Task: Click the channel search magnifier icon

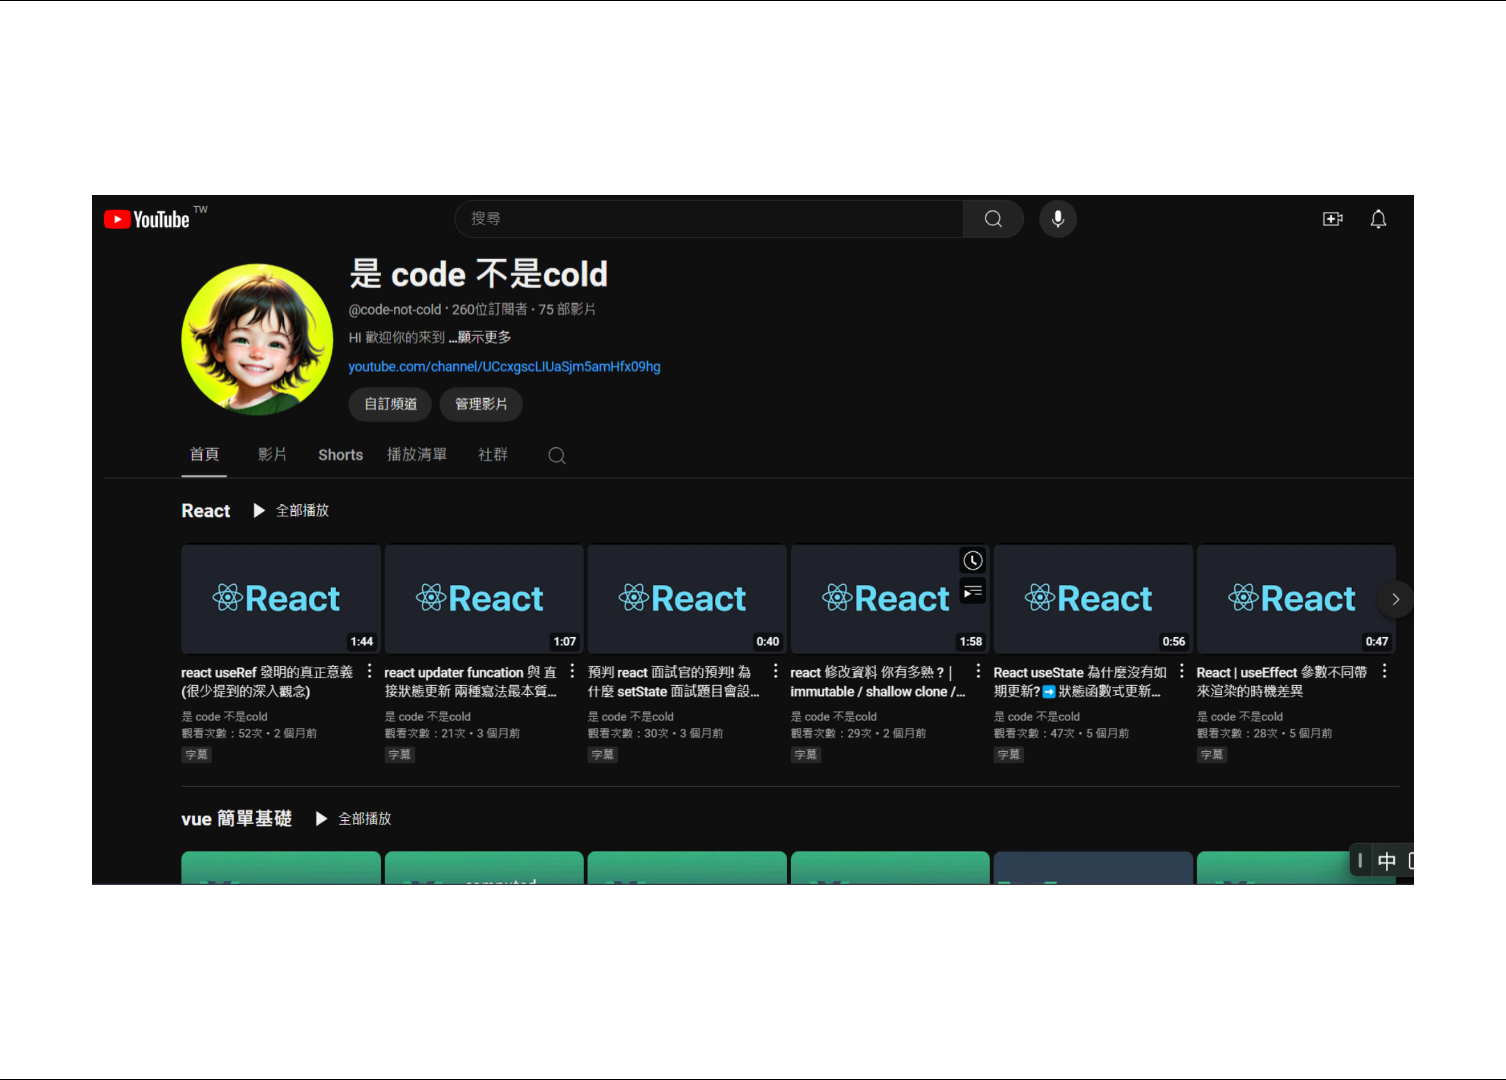Action: pos(557,456)
